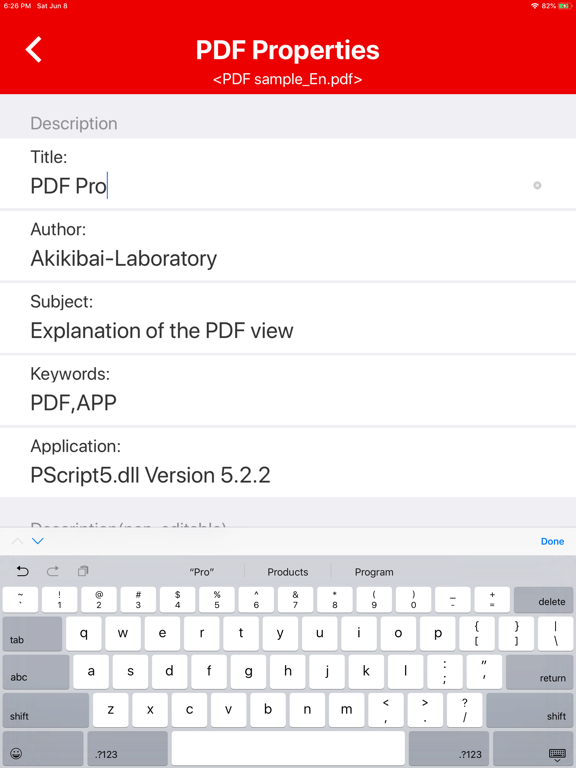Tap the 0 and right parenthesis key

[413, 600]
